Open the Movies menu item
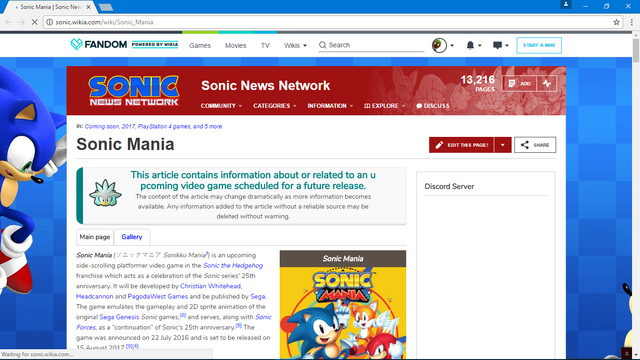The height and width of the screenshot is (360, 640). tap(236, 45)
